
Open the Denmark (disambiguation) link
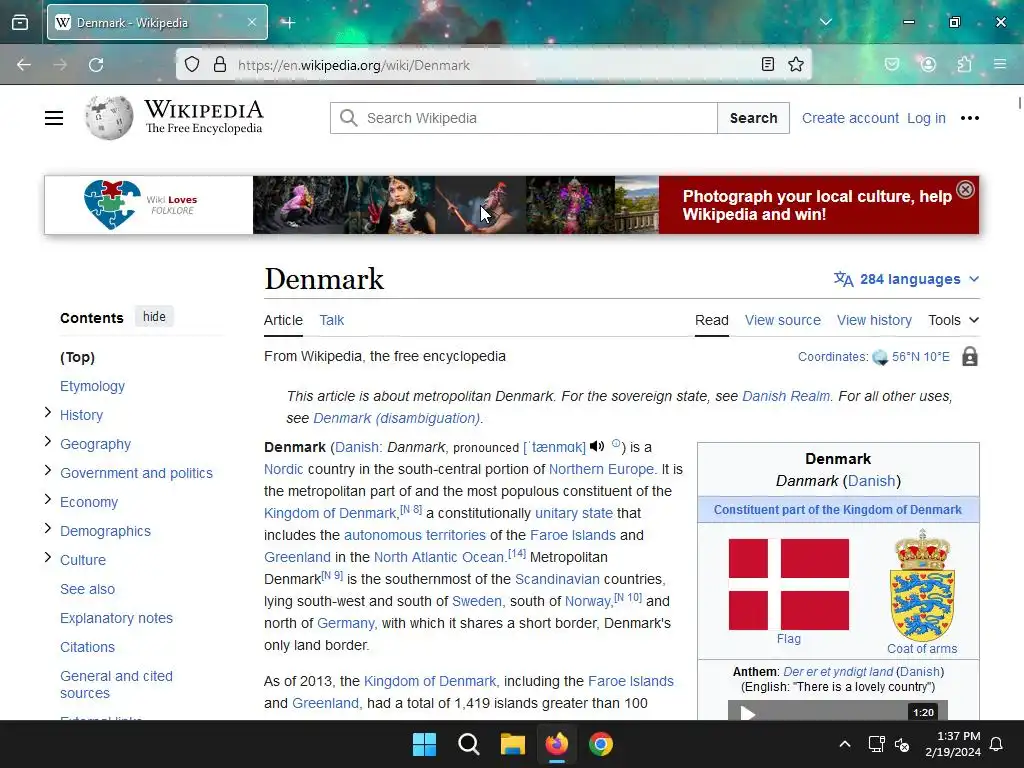396,418
